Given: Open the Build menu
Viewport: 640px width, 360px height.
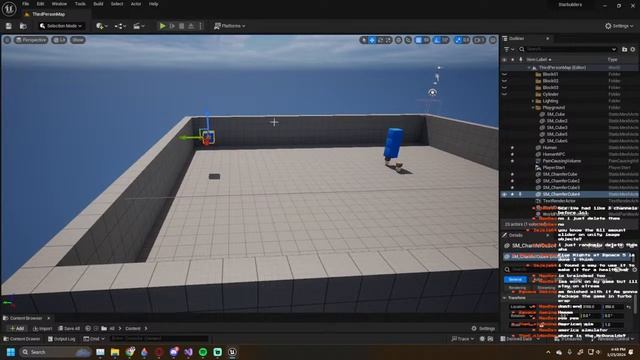Looking at the screenshot, I should coord(98,4).
